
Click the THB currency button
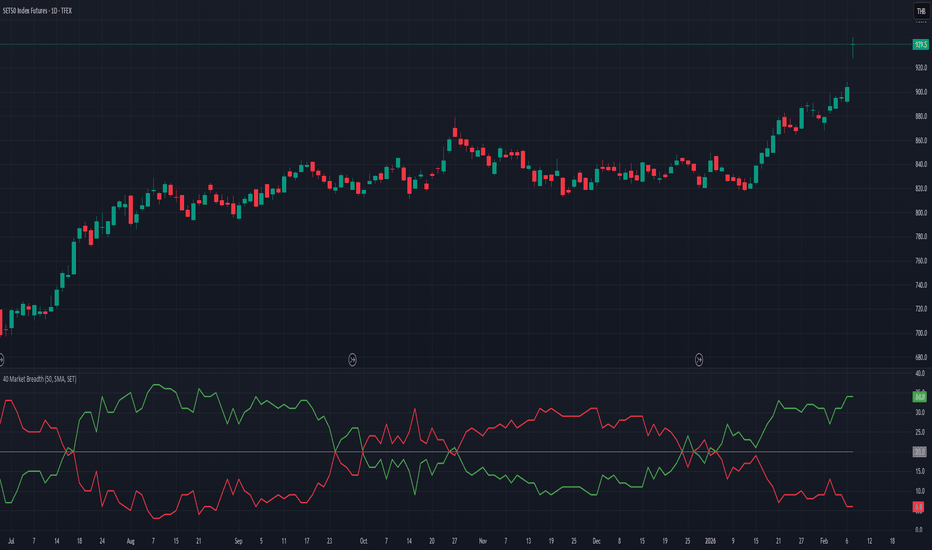pyautogui.click(x=921, y=11)
